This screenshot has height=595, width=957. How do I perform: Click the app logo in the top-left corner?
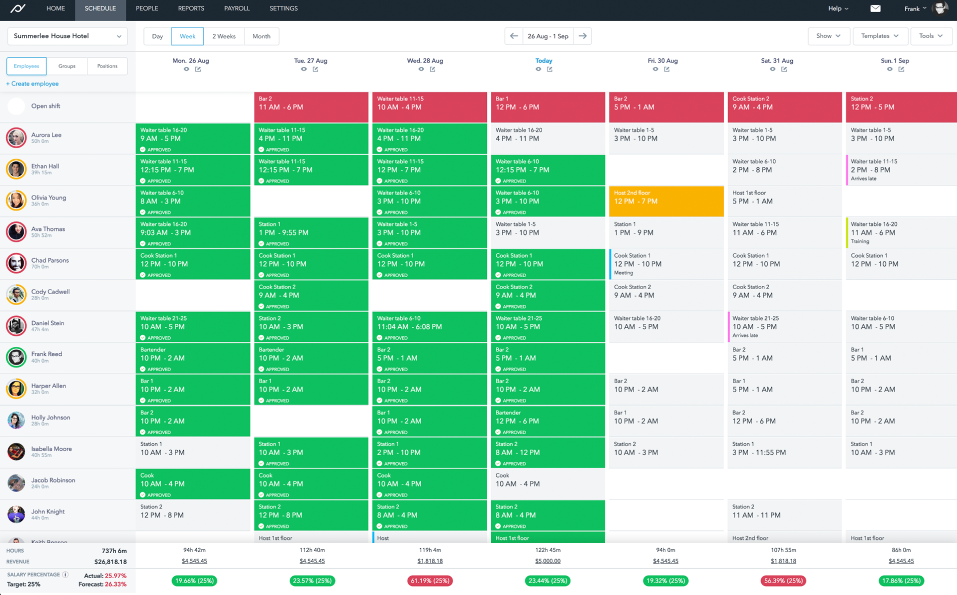tap(16, 8)
